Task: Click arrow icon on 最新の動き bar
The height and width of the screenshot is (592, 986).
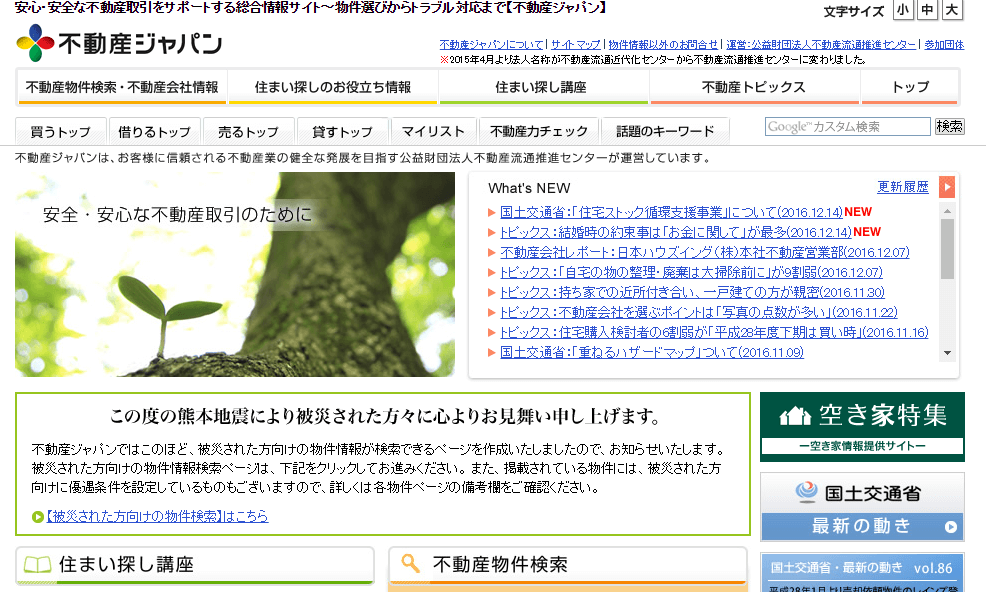Action: pyautogui.click(x=951, y=527)
